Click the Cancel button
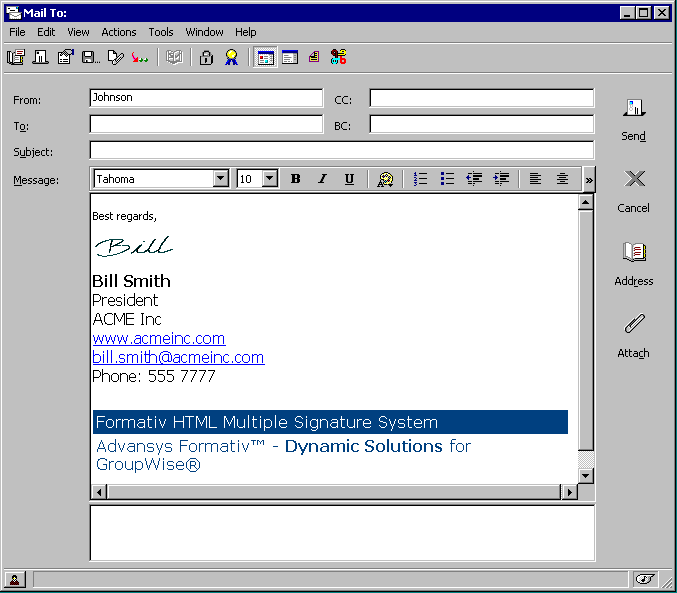Image resolution: width=677 pixels, height=593 pixels. 634,192
